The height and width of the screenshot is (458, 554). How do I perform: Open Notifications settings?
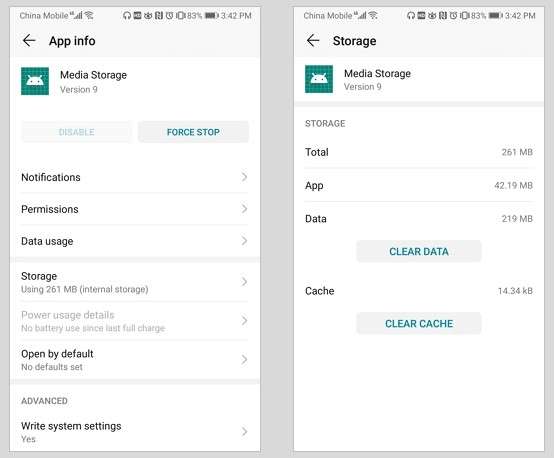point(135,177)
